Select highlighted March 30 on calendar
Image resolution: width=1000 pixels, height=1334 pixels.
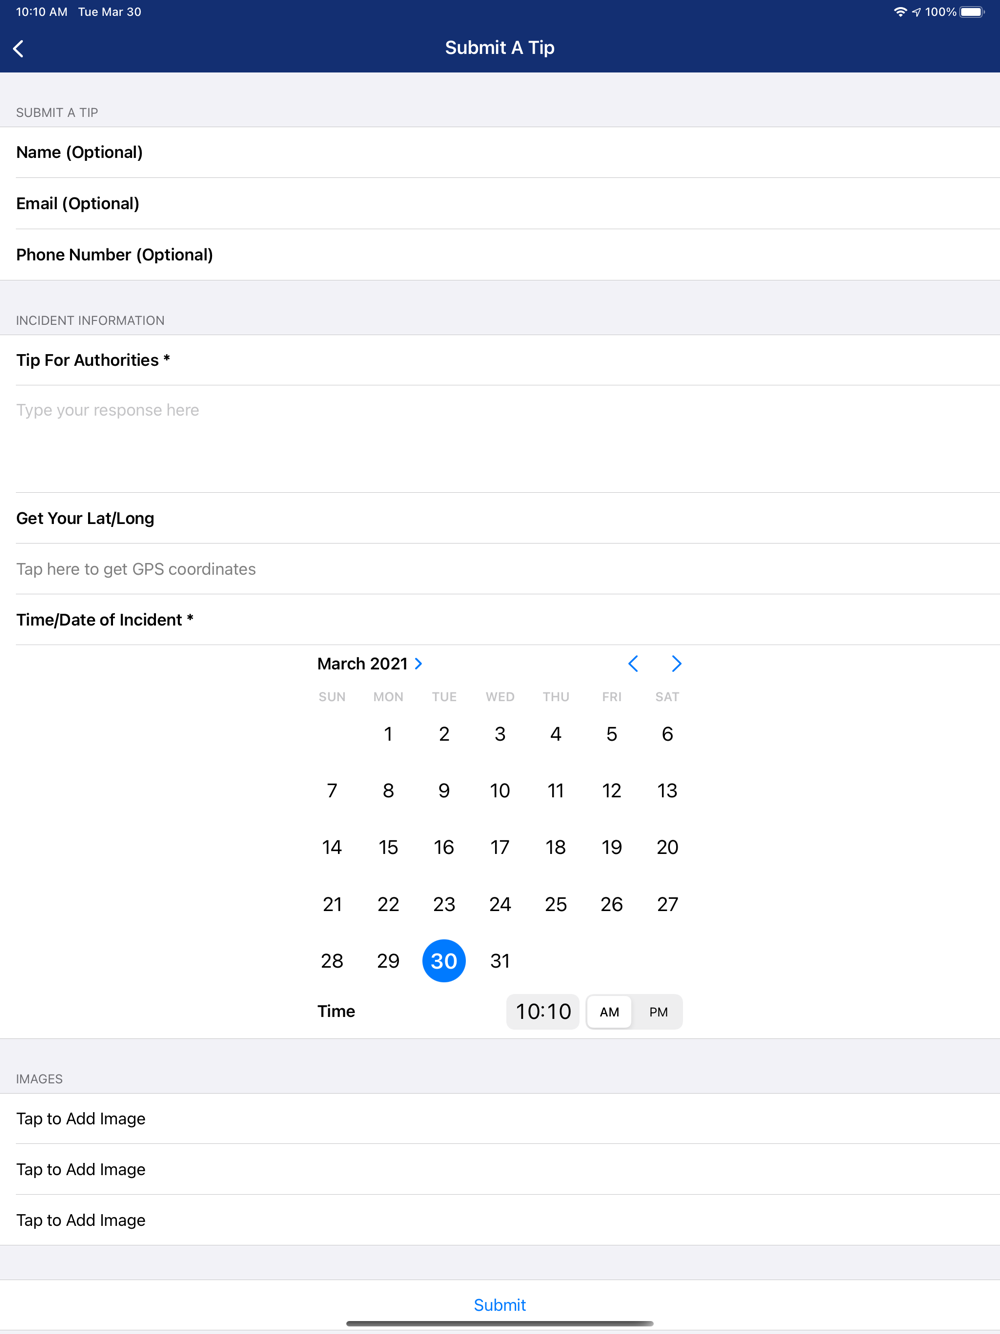[x=444, y=961]
